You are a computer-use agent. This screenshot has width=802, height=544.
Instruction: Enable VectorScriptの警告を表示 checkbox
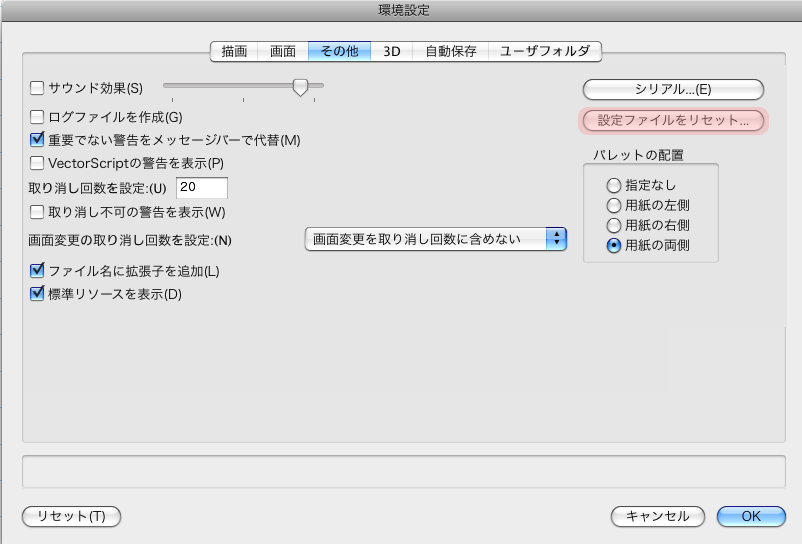click(38, 163)
